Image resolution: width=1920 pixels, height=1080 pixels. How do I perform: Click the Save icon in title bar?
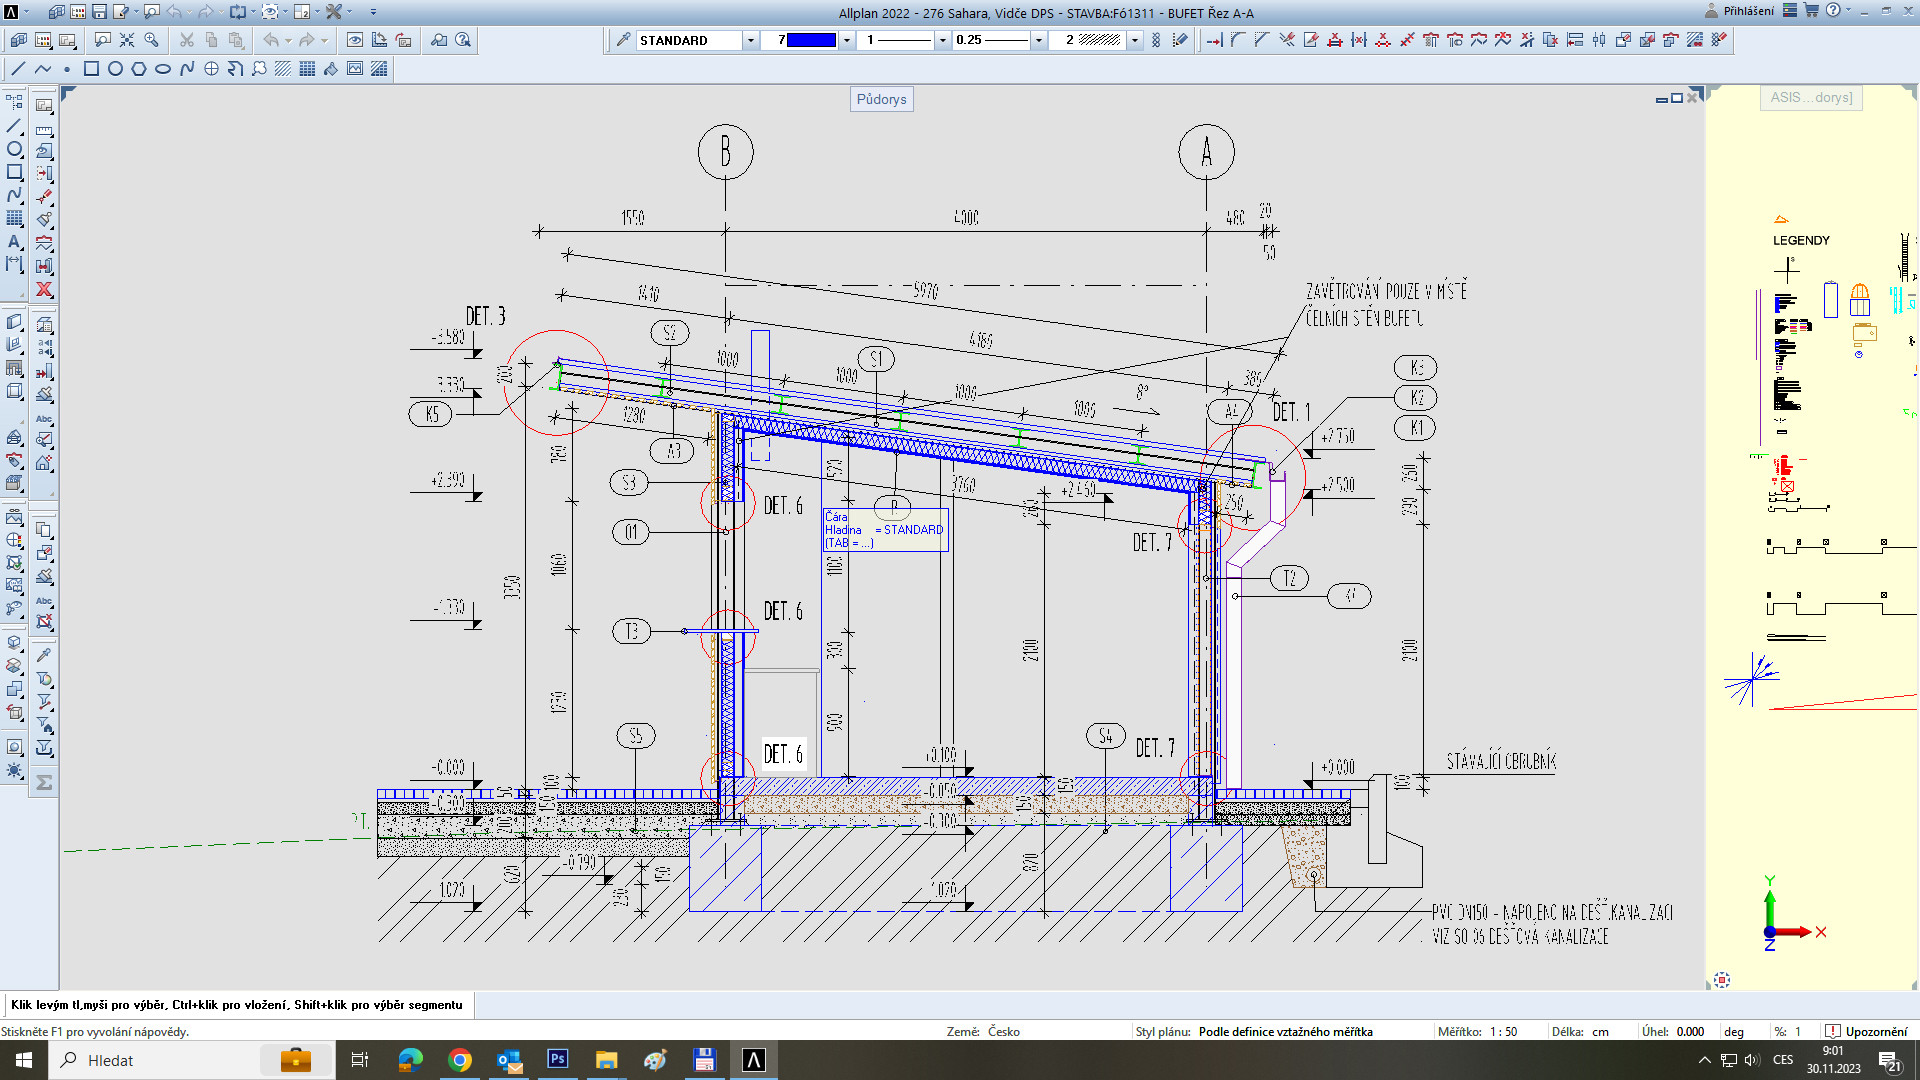coord(99,12)
